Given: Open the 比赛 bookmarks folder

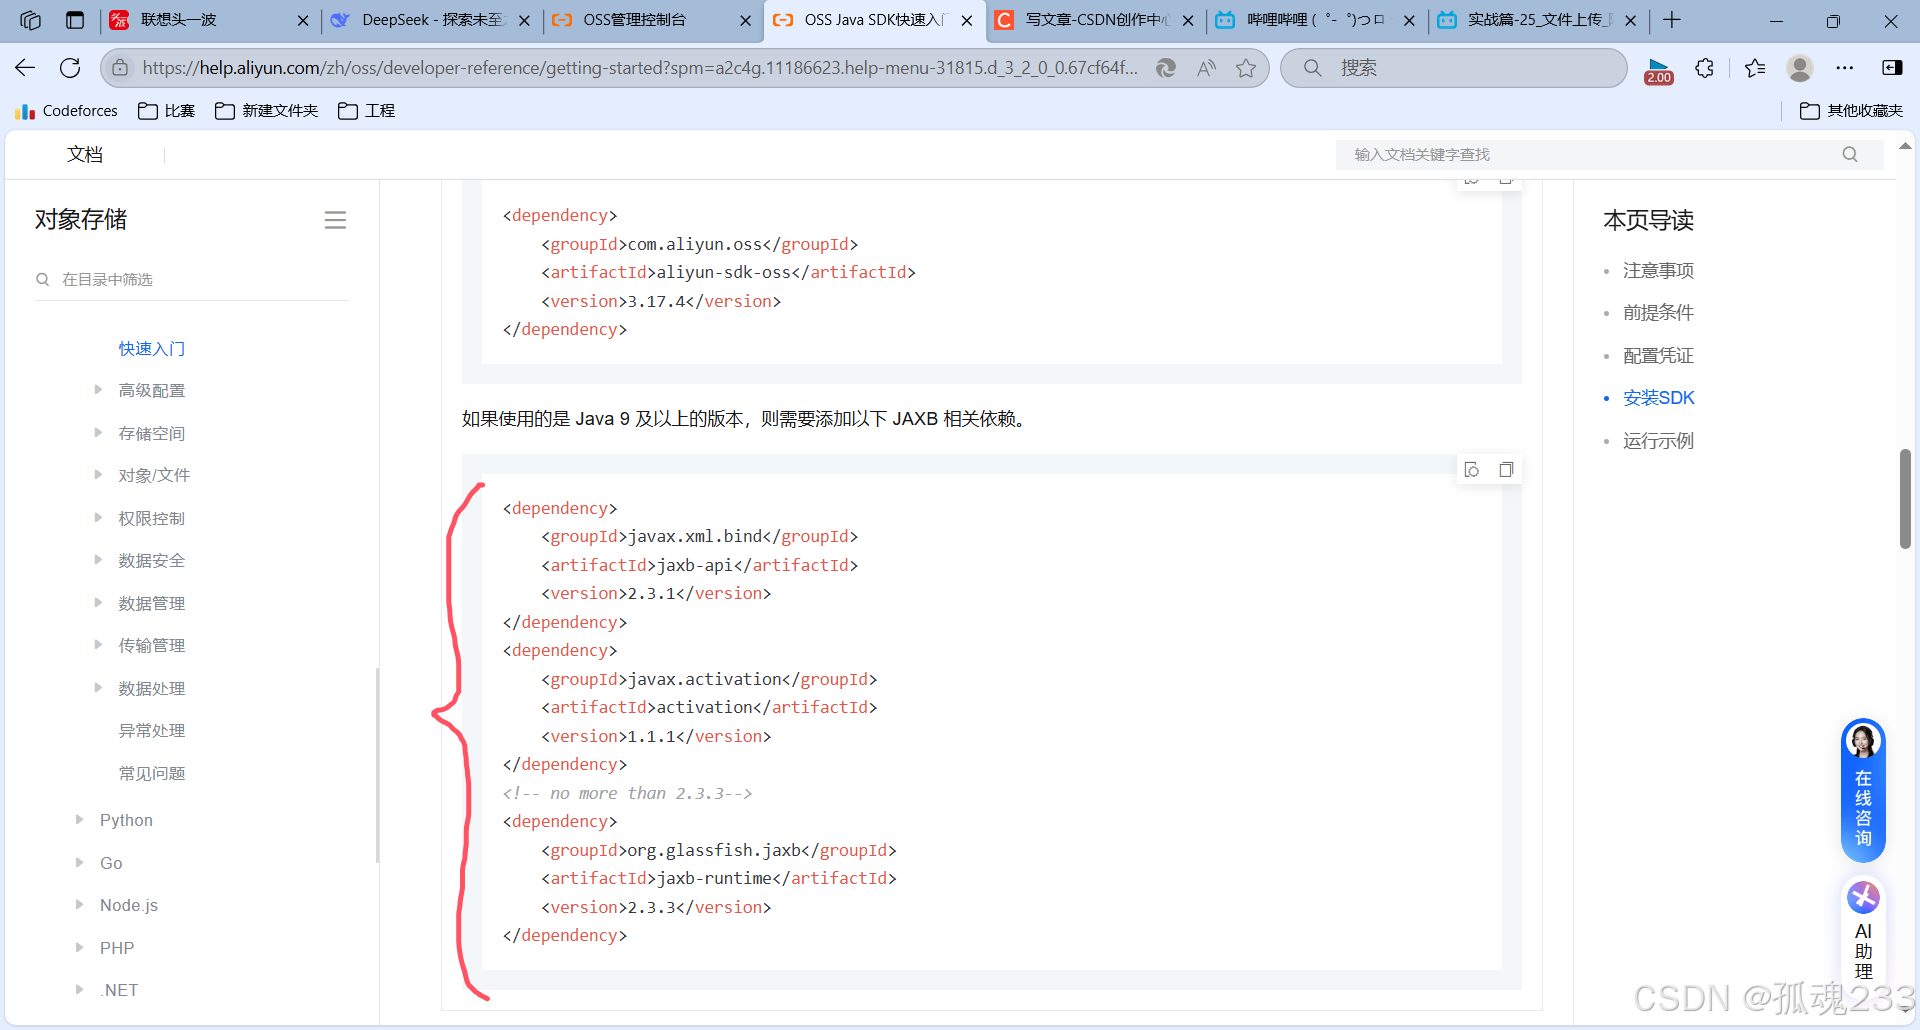Looking at the screenshot, I should (x=167, y=111).
